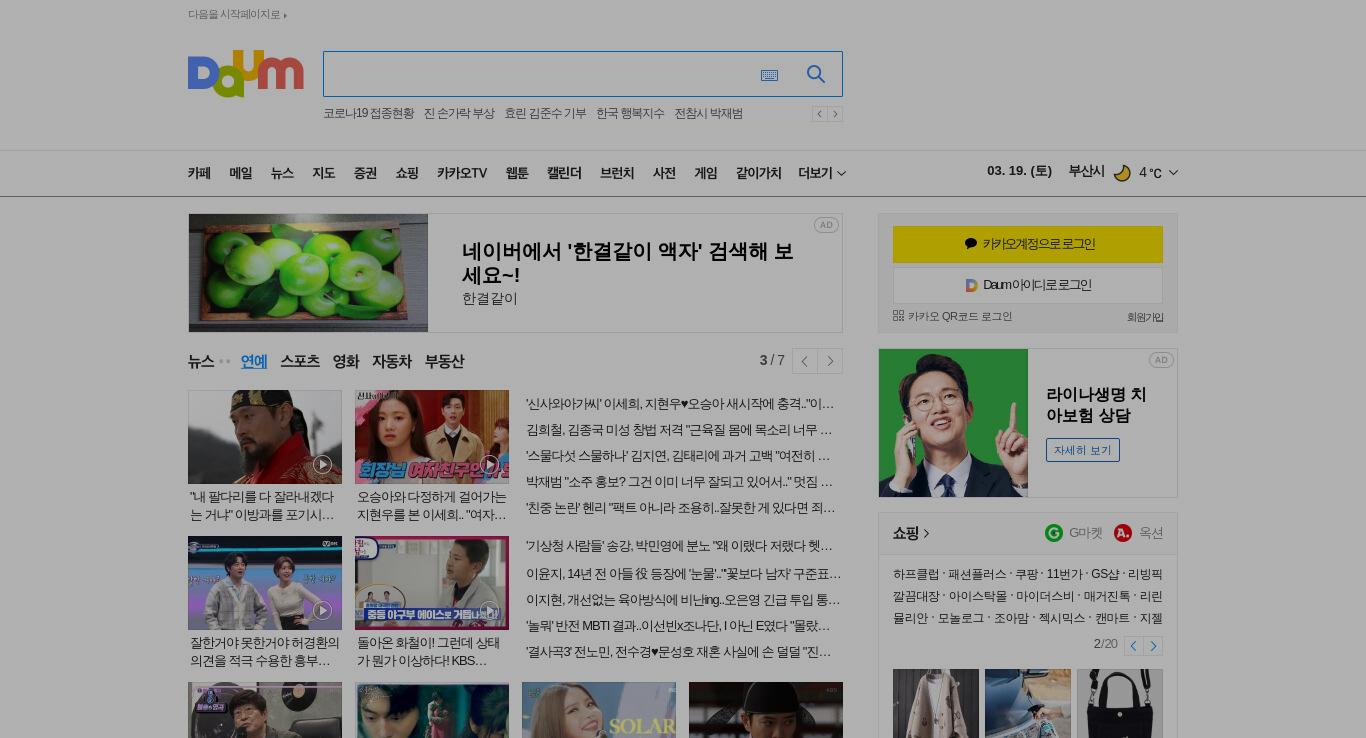Image resolution: width=1366 pixels, height=738 pixels.
Task: Select the 스포츠 news tab
Action: coord(300,361)
